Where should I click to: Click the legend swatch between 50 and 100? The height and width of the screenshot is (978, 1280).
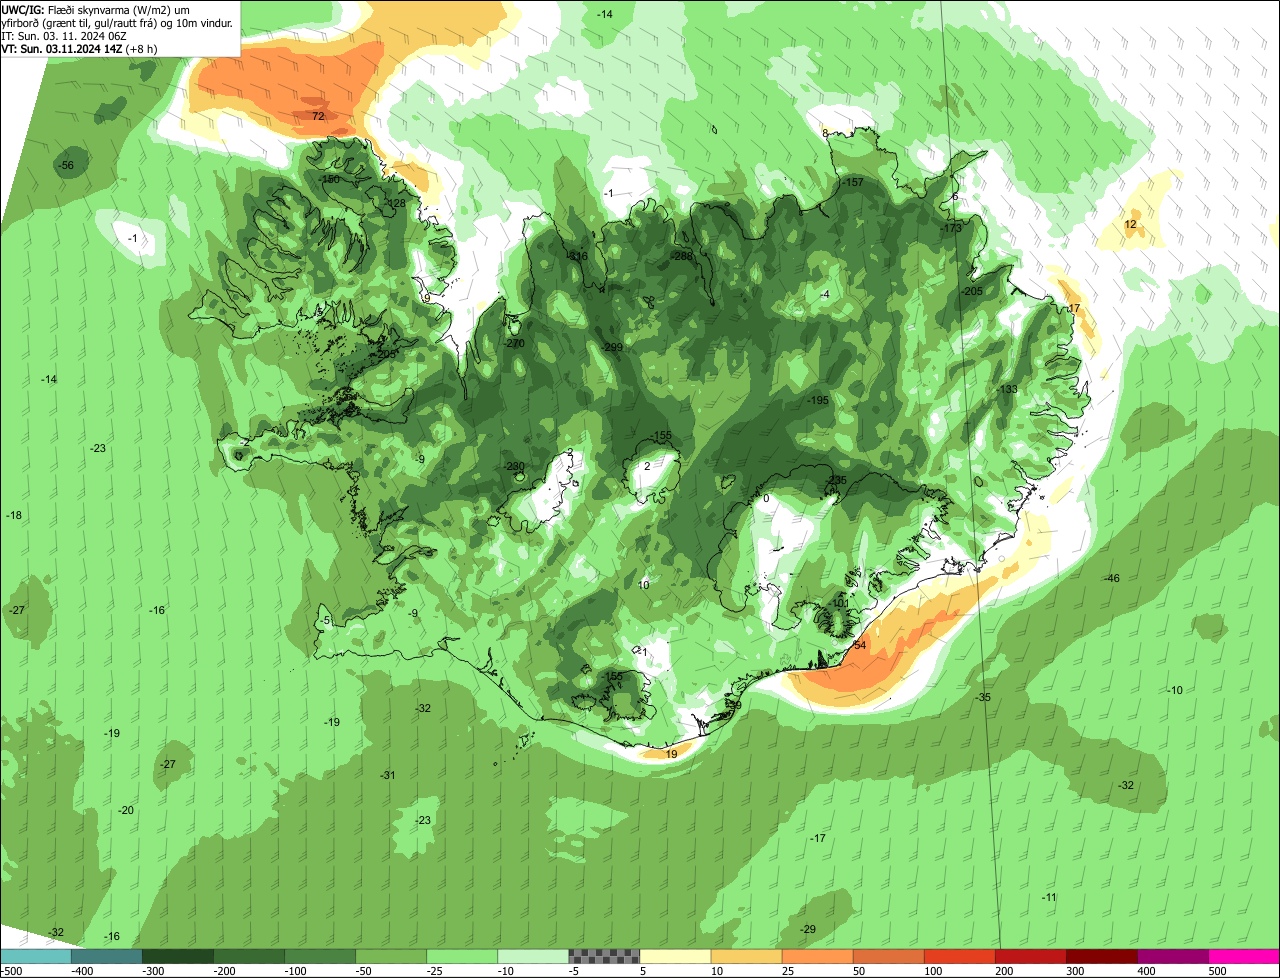(888, 956)
